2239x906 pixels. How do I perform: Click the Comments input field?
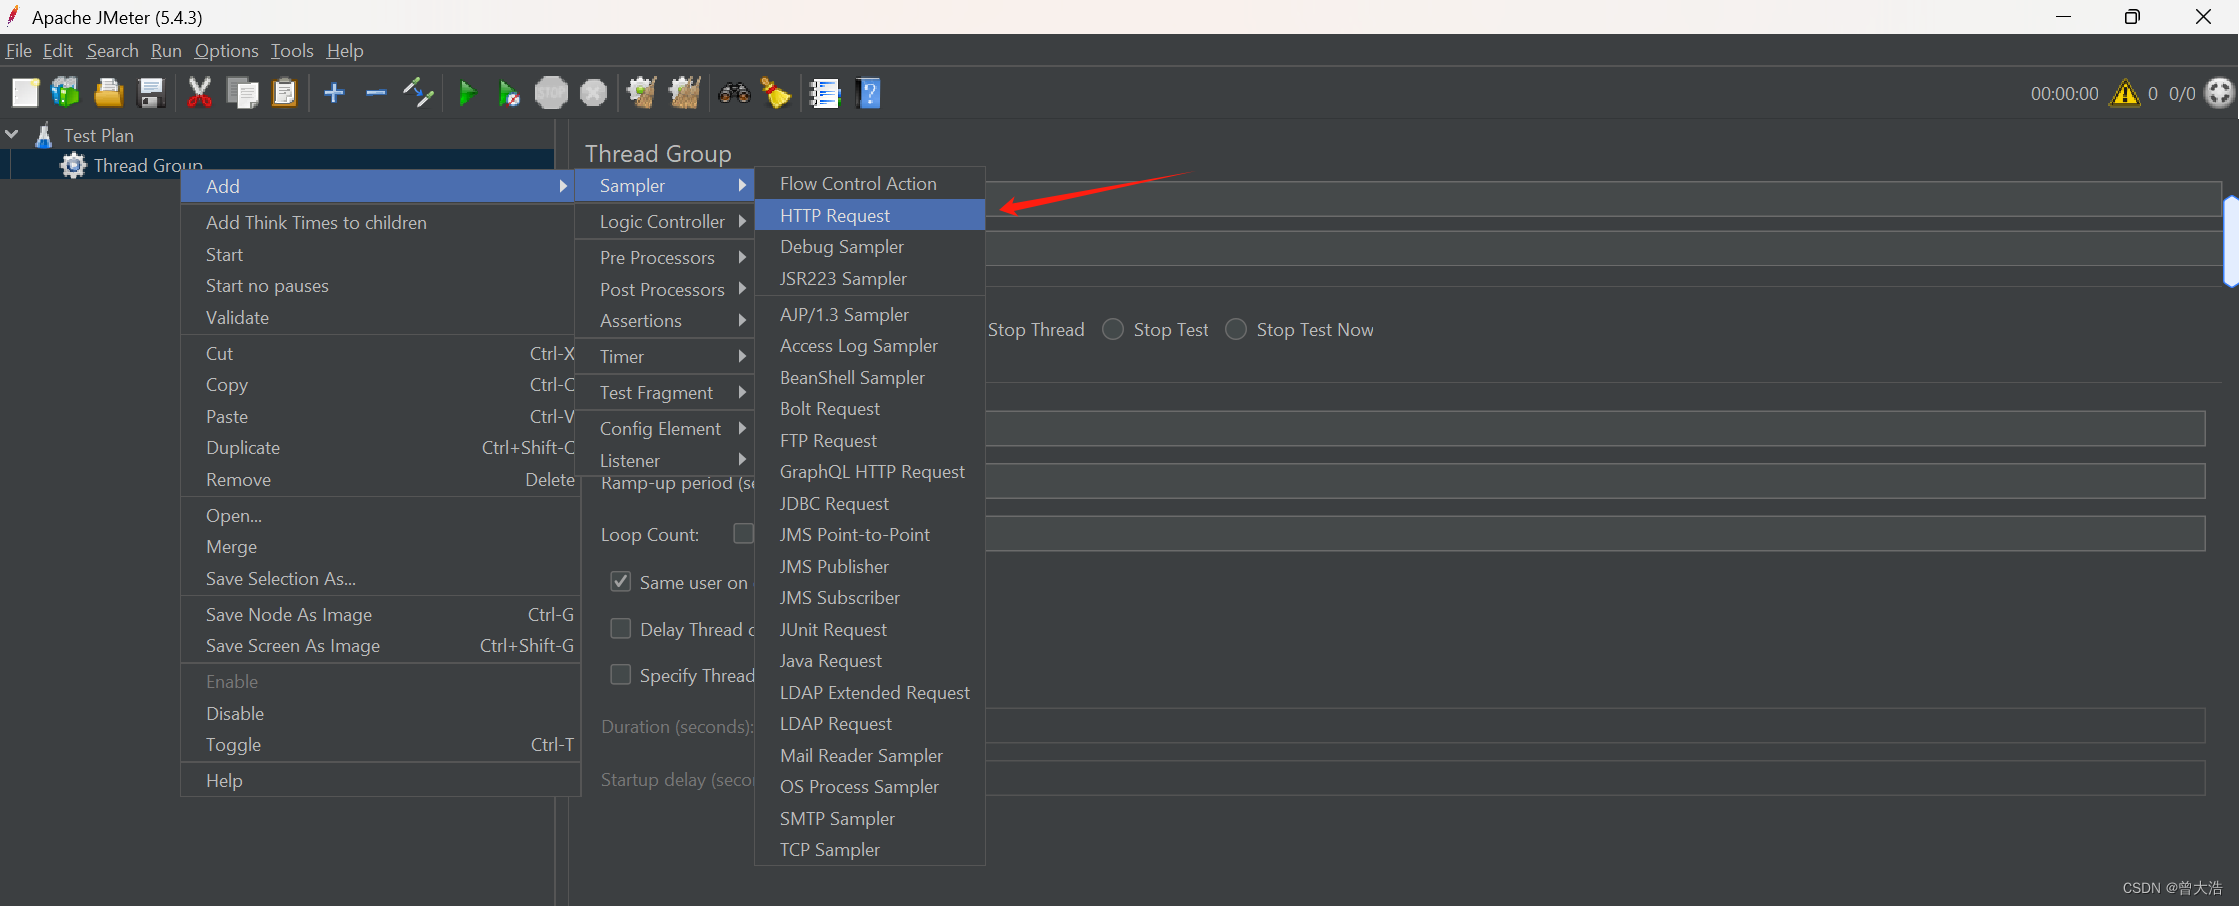[x=1603, y=249]
